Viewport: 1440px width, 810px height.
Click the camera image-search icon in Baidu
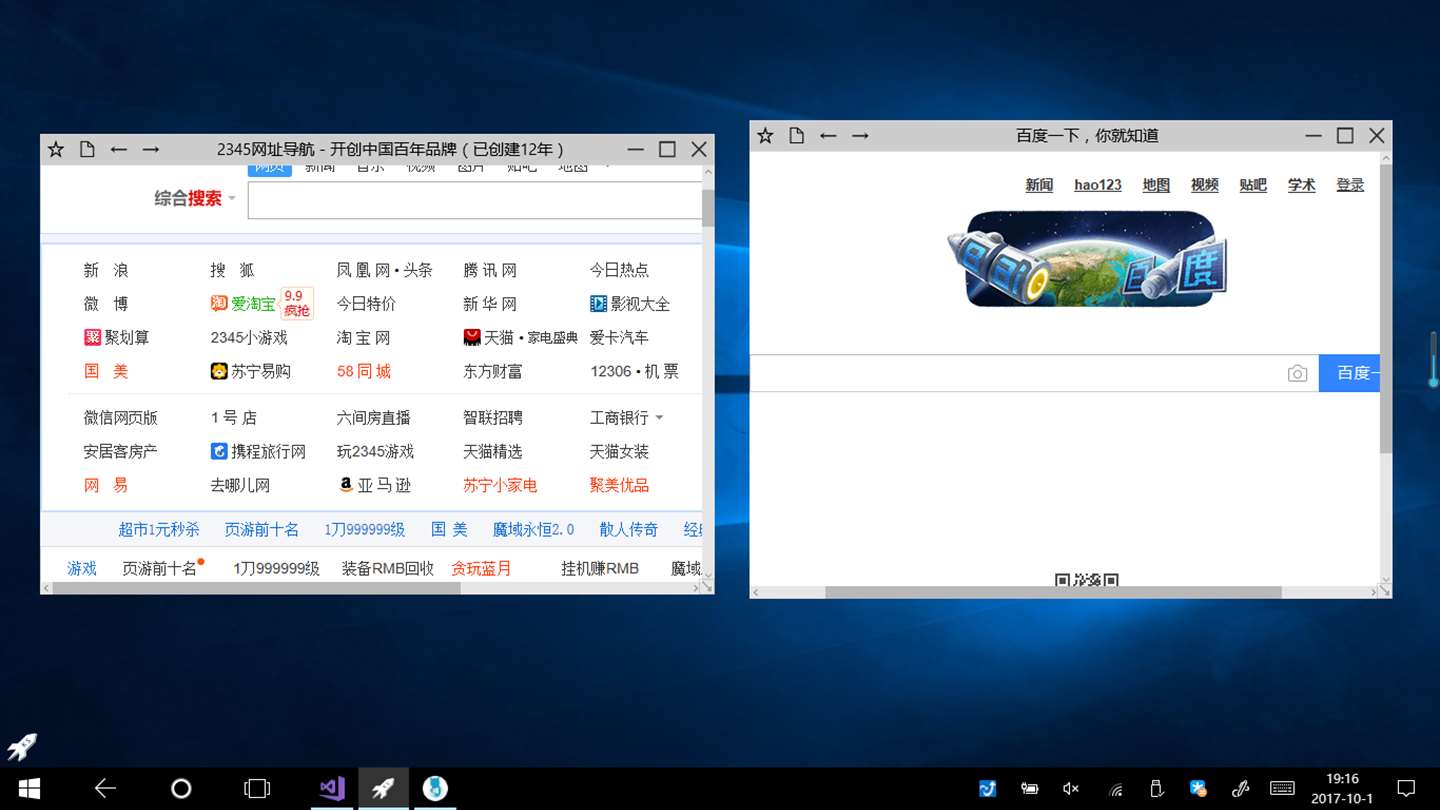coord(1297,373)
